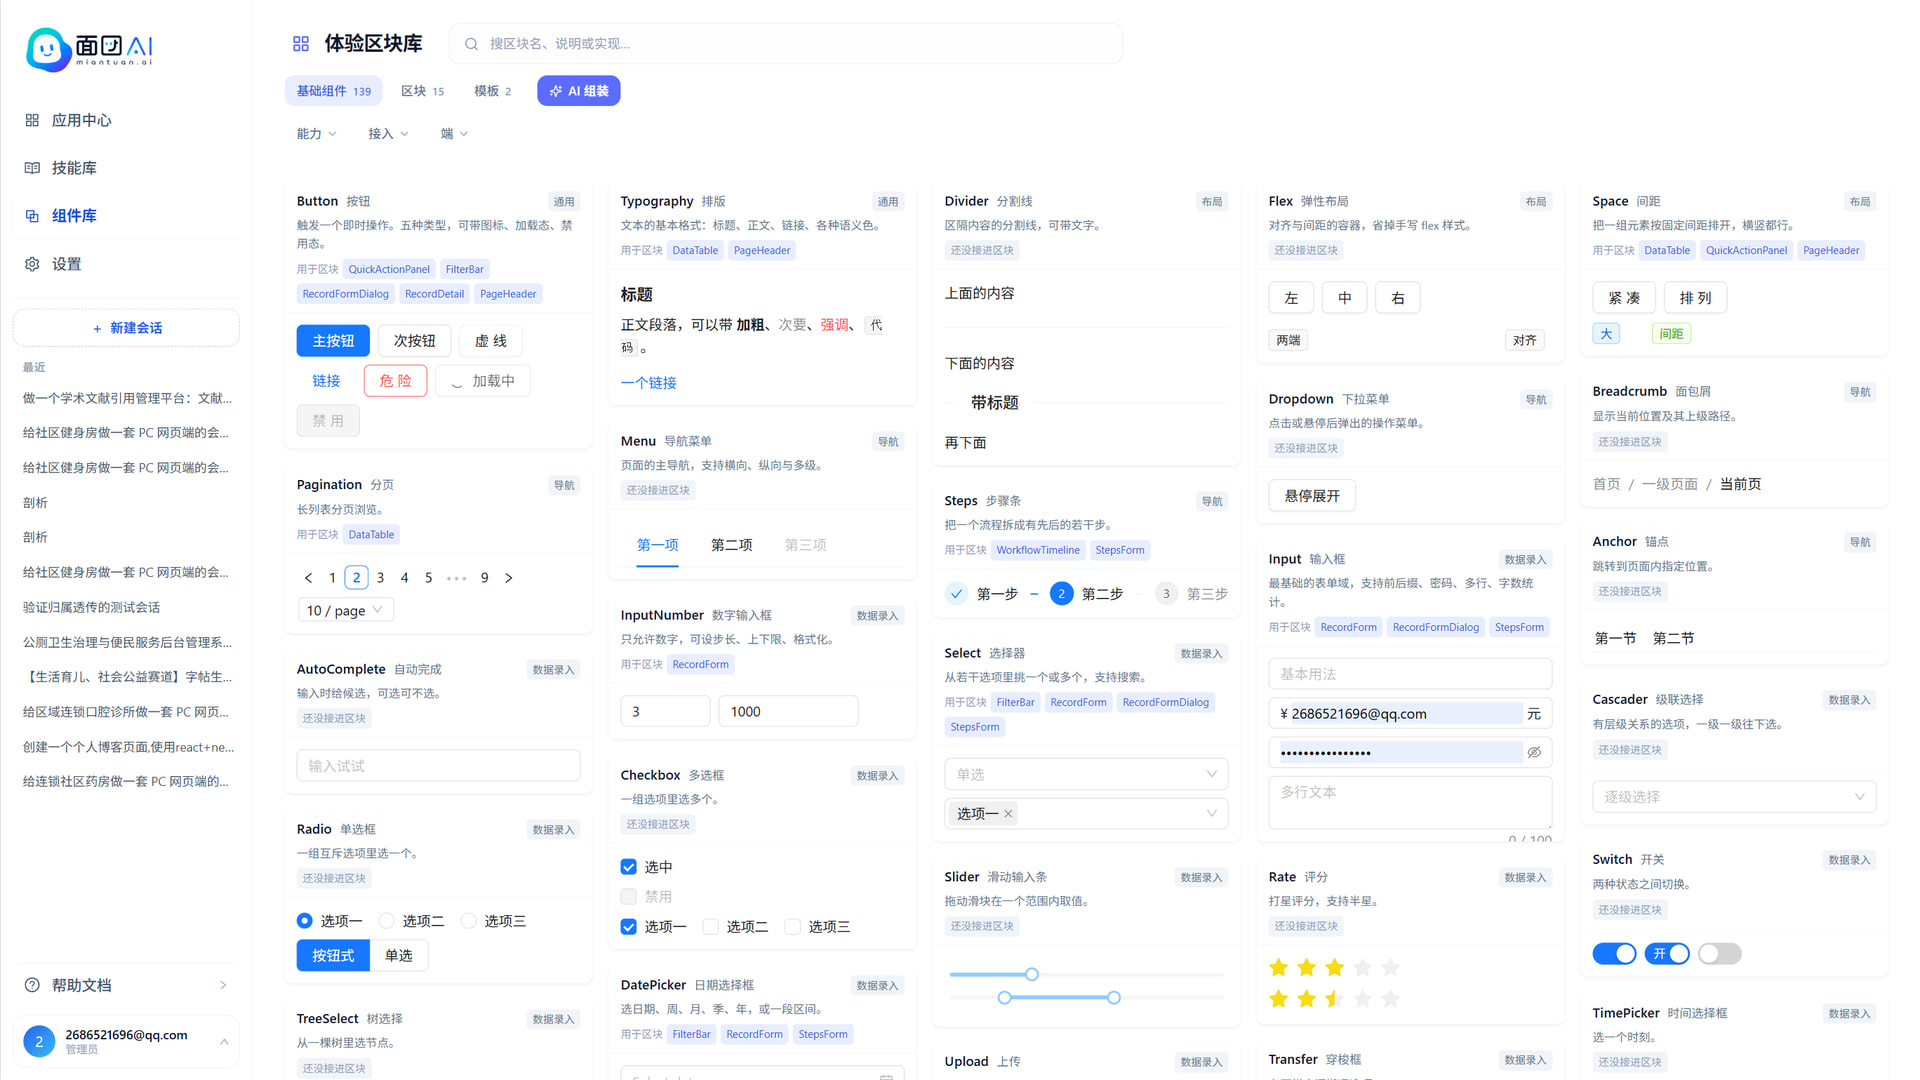Remove the 选项一 tag with the x
The width and height of the screenshot is (1920, 1080).
[1008, 814]
